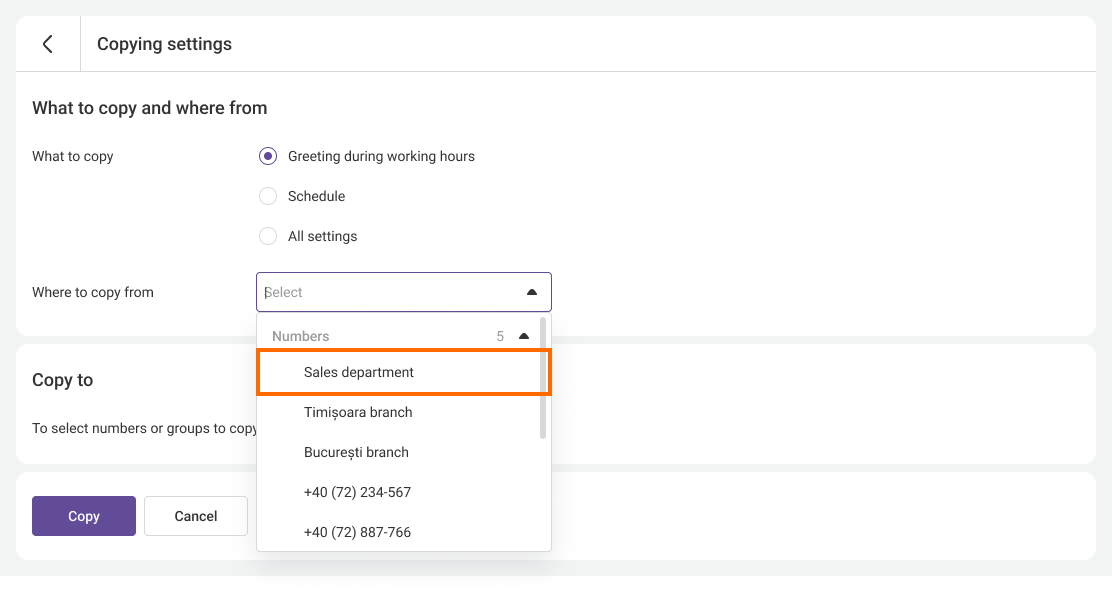Enable the All settings radio button
The image size is (1112, 600).
tap(268, 236)
